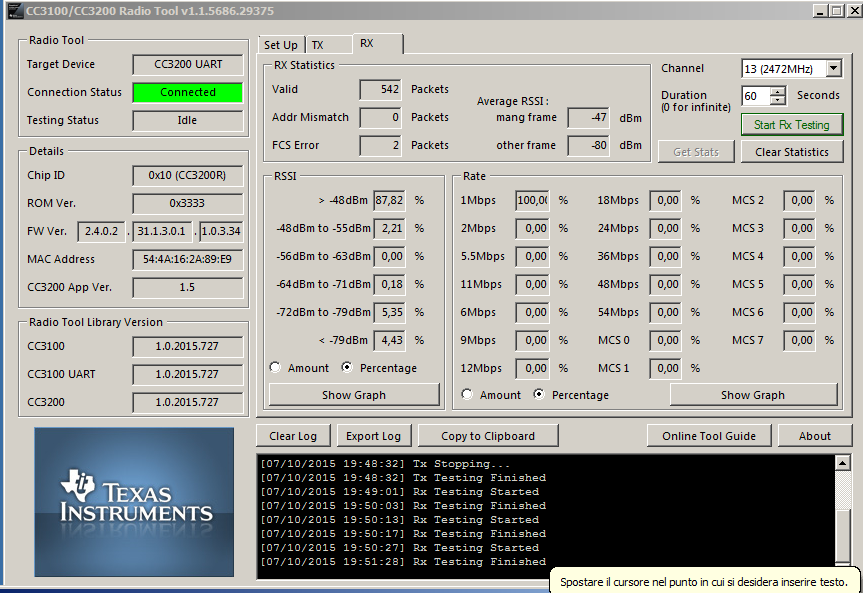The image size is (863, 593).
Task: Click the FW Ver. 1.0.3.34 field
Action: pos(221,231)
